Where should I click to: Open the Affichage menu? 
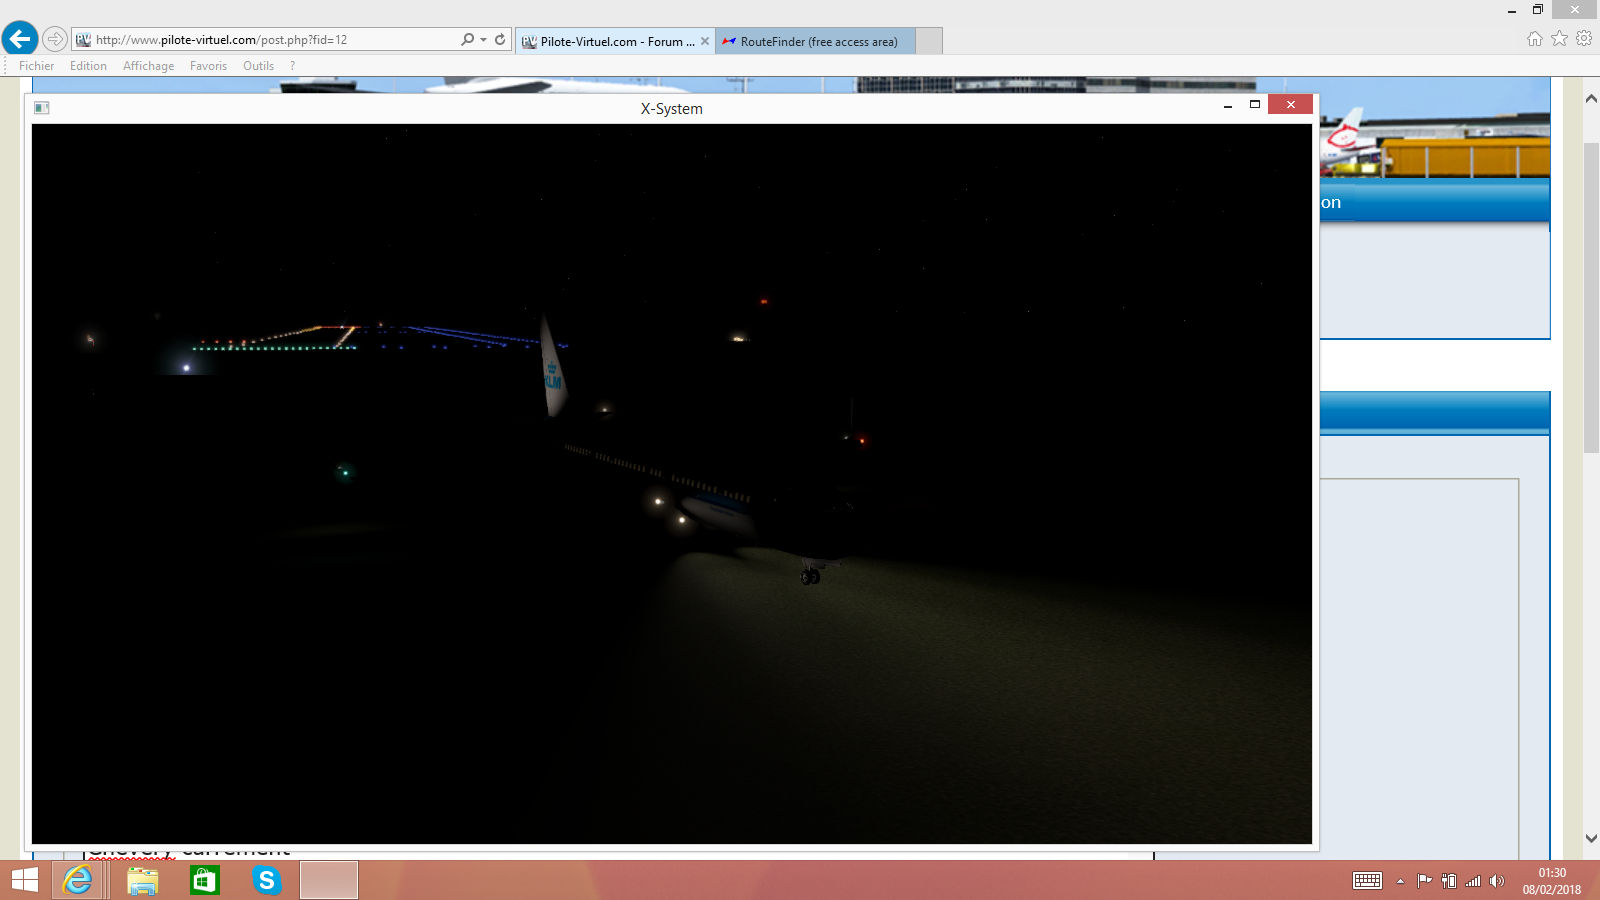click(x=148, y=66)
